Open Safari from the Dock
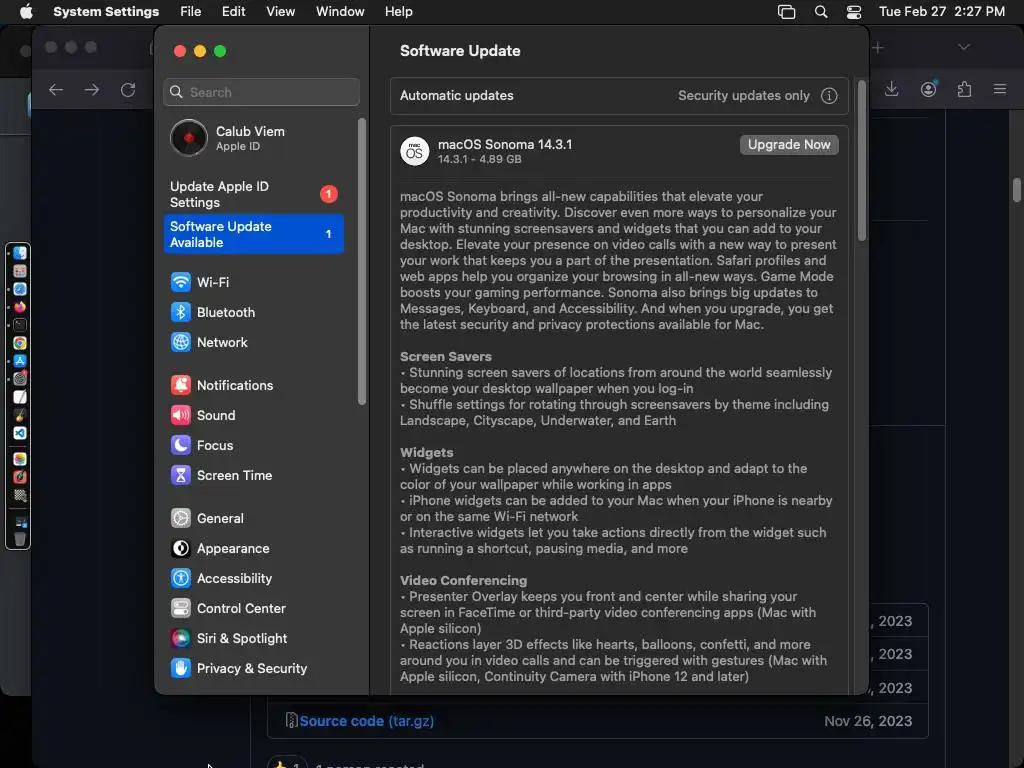Image resolution: width=1024 pixels, height=768 pixels. pyautogui.click(x=20, y=289)
